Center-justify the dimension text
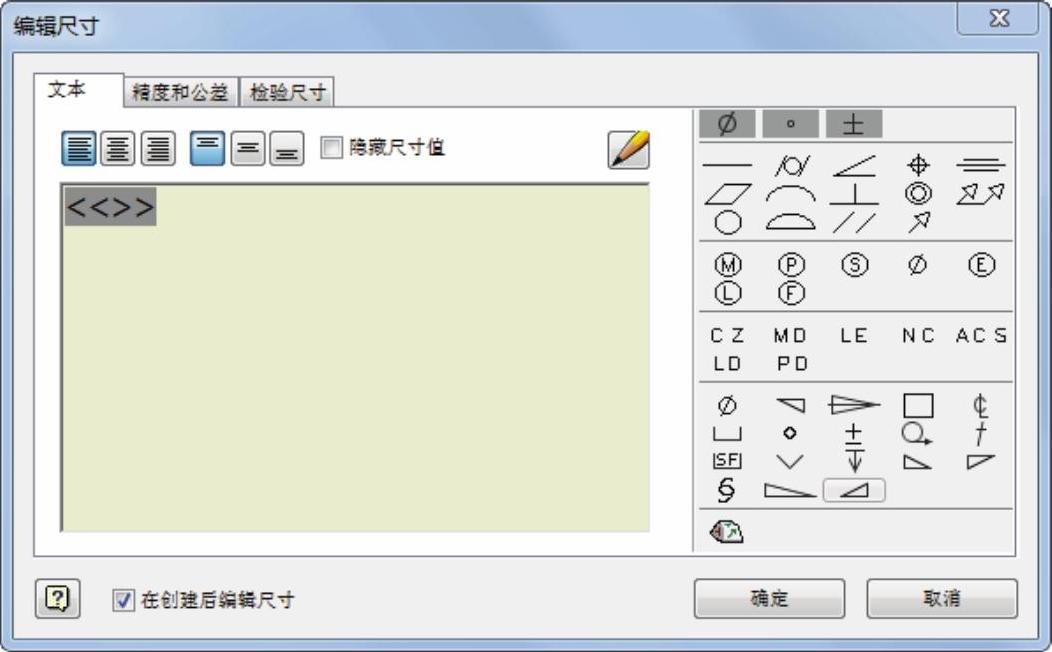Screen dimensions: 1052x652 point(117,150)
